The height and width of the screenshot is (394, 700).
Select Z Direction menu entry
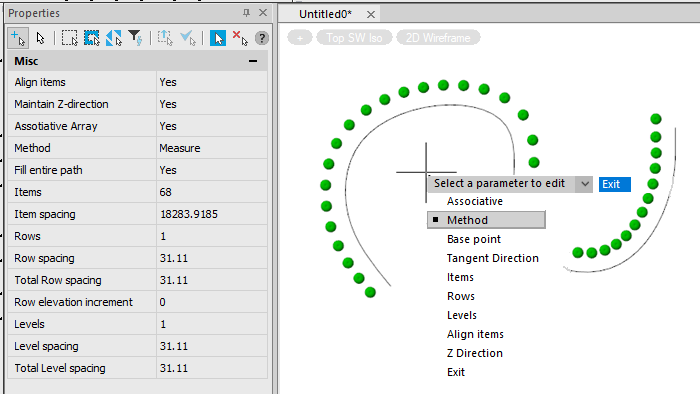coord(475,353)
